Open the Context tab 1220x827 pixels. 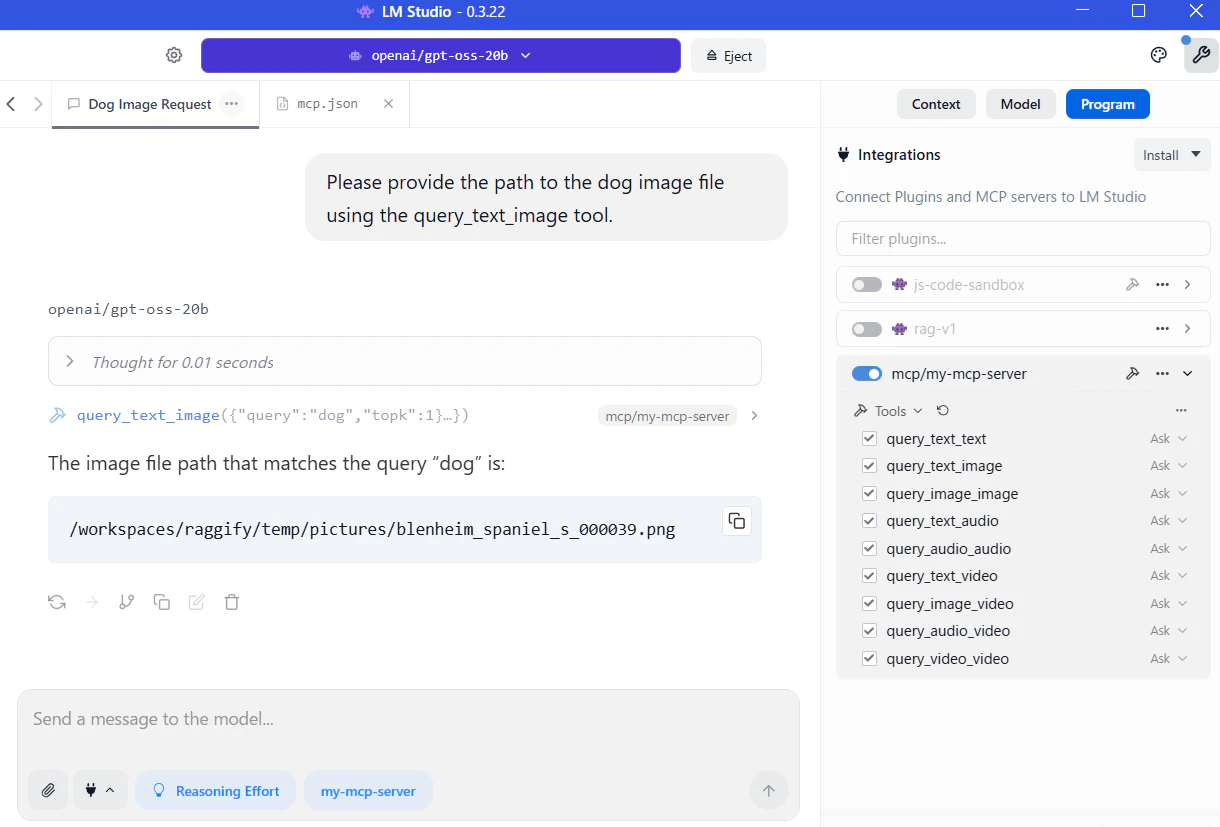pos(936,104)
